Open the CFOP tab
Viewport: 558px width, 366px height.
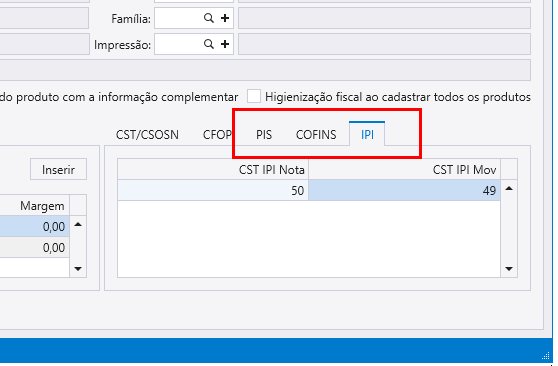217,135
